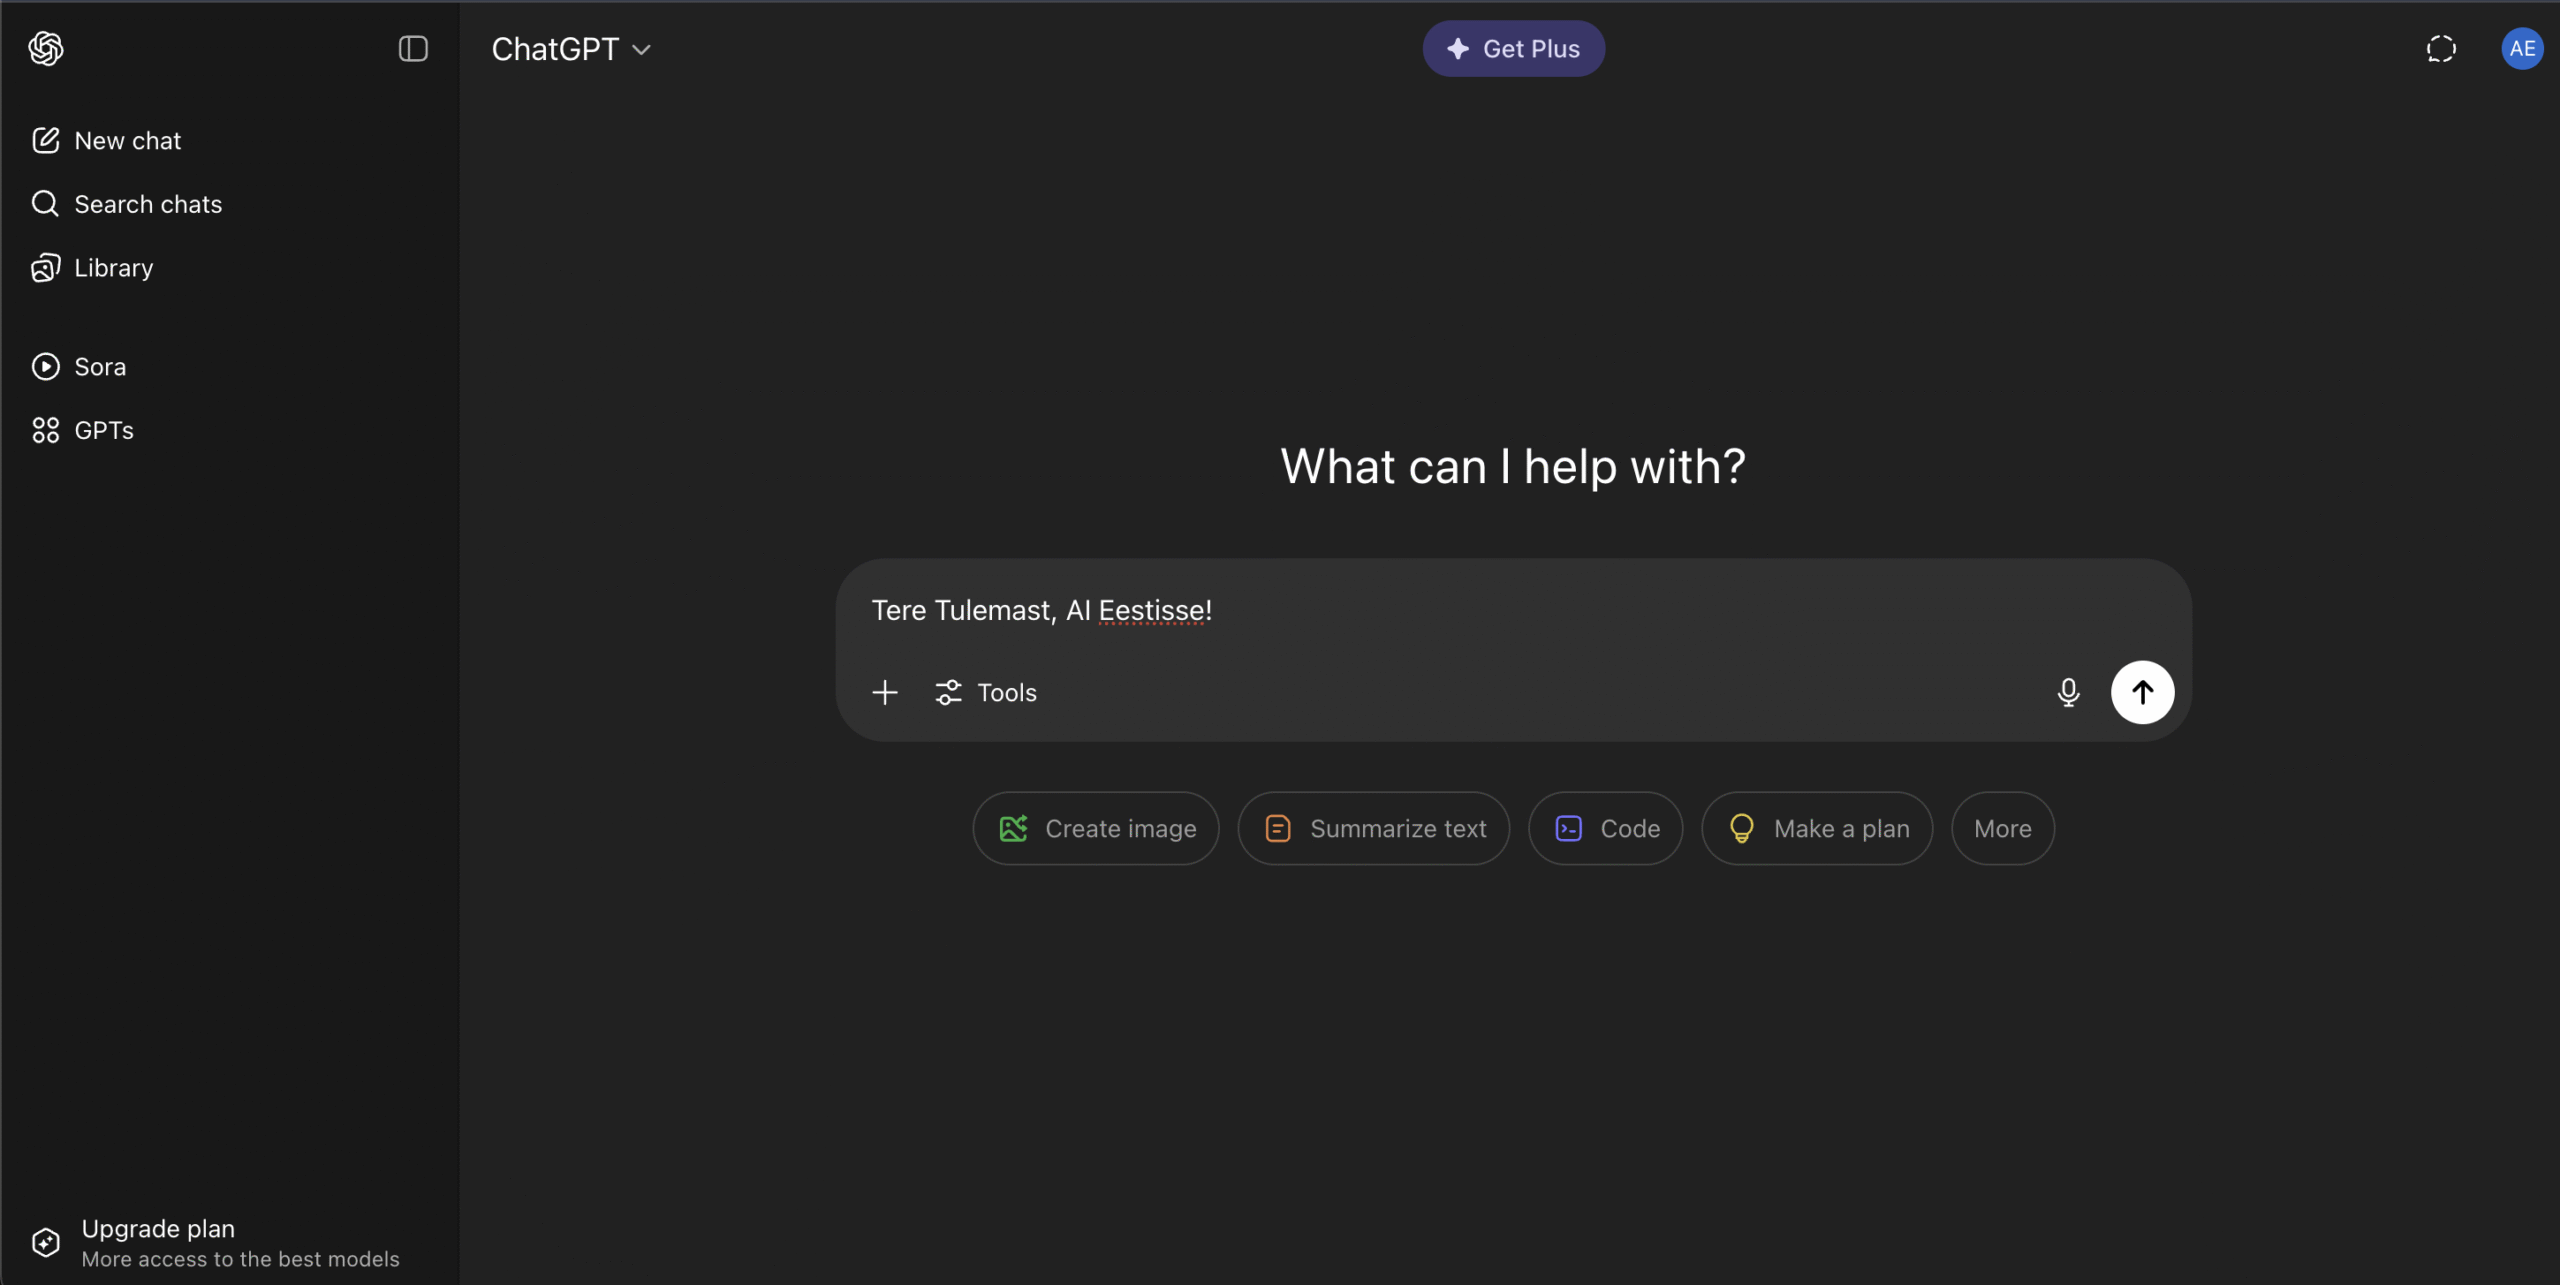Open the Library
2560x1285 pixels.
pos(93,268)
